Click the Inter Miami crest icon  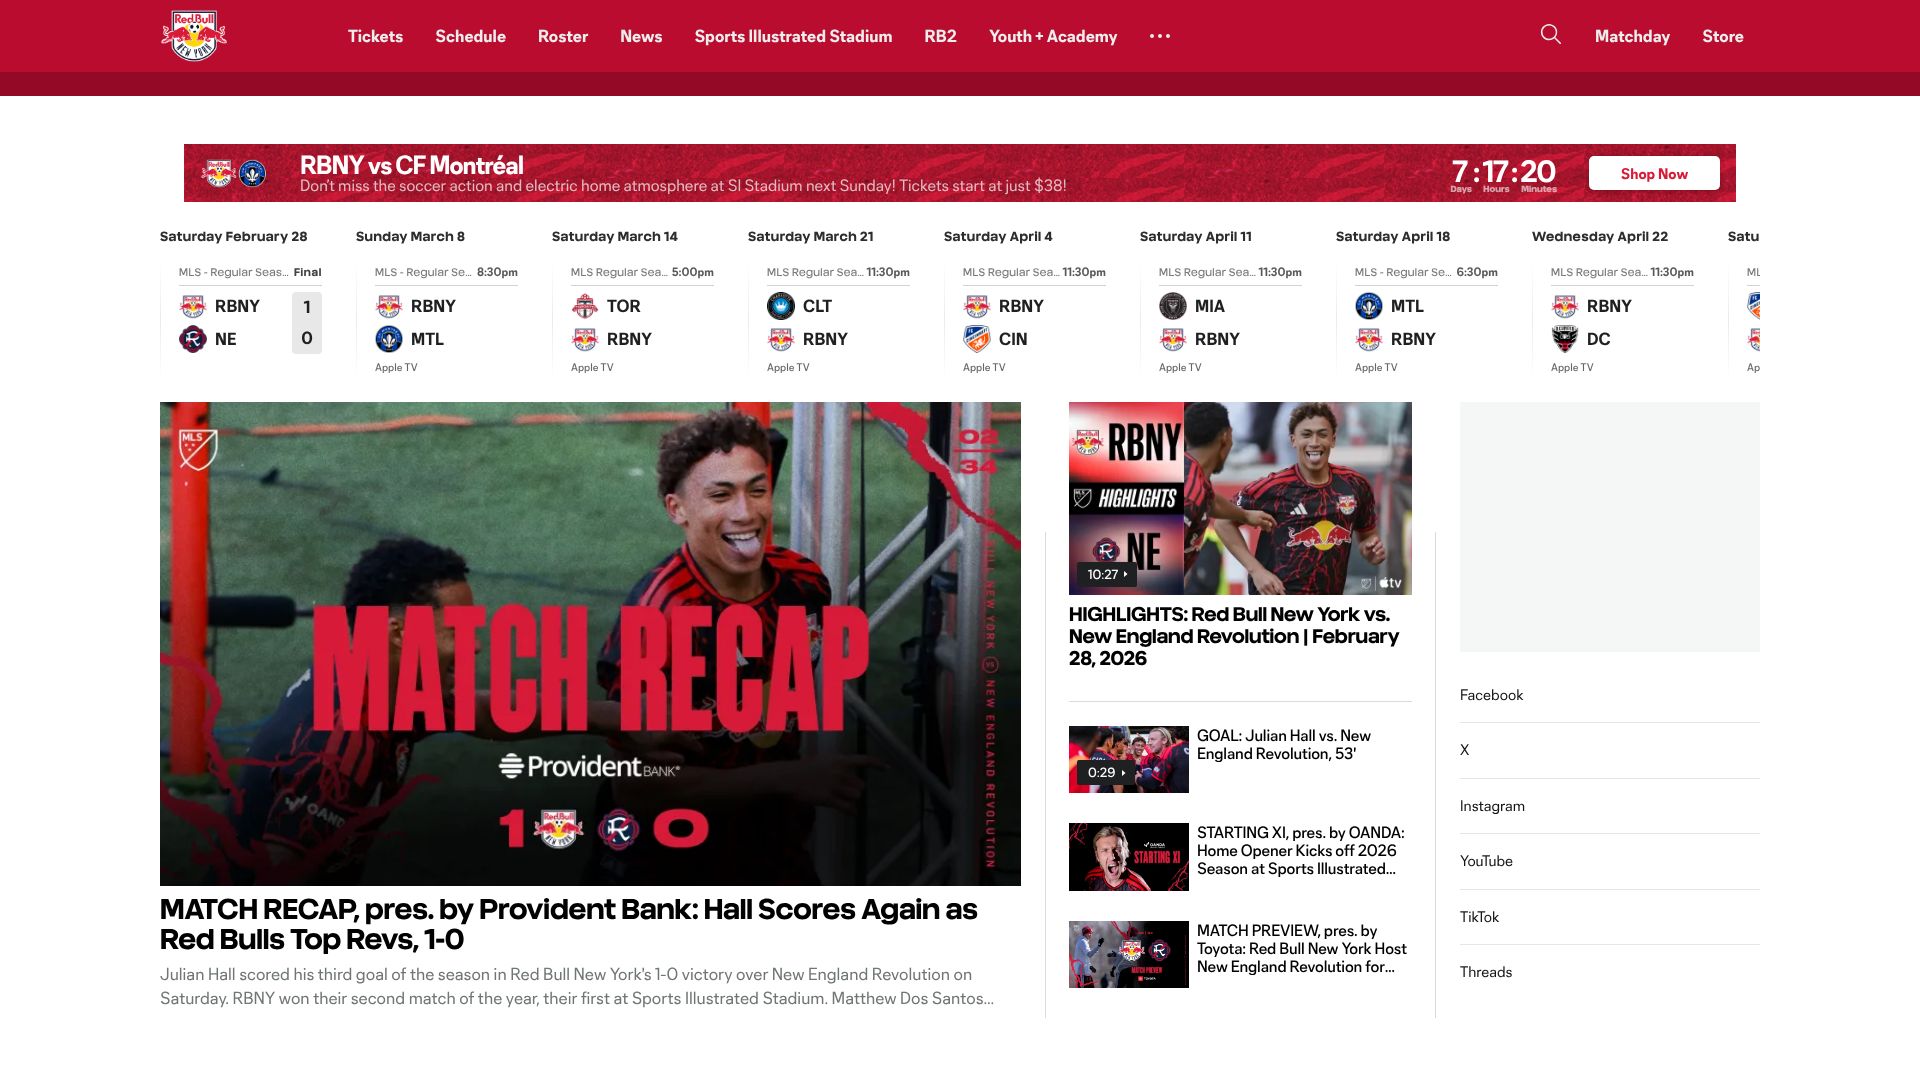click(x=1173, y=306)
